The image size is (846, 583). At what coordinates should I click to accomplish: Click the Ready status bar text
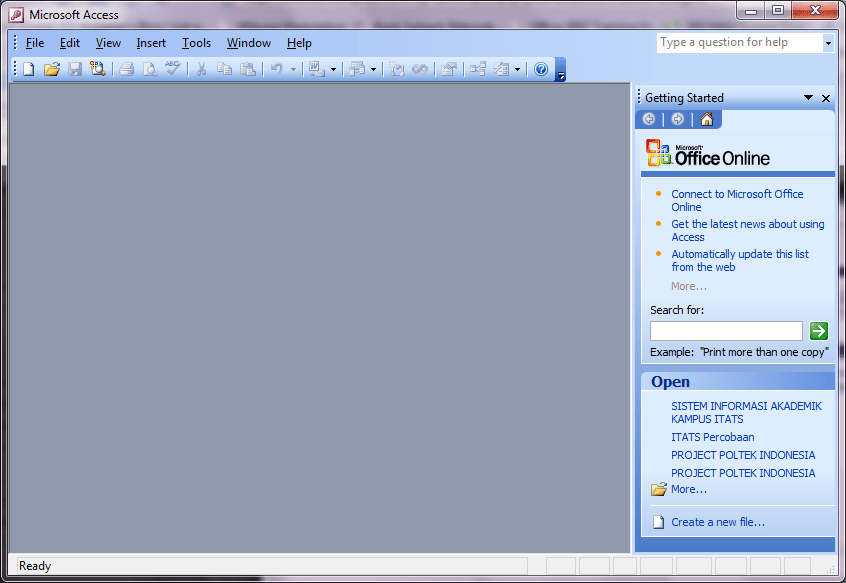pyautogui.click(x=35, y=566)
